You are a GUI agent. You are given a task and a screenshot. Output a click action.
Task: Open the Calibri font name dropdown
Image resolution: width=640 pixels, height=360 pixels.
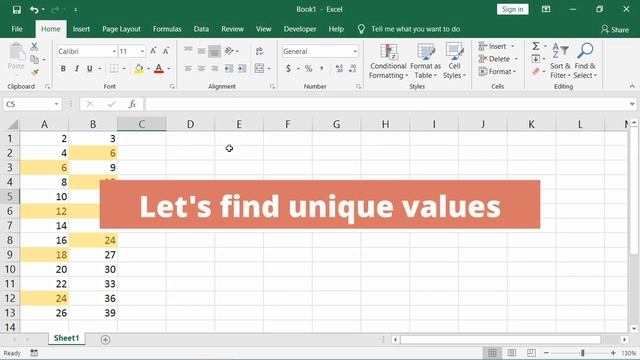(x=114, y=51)
